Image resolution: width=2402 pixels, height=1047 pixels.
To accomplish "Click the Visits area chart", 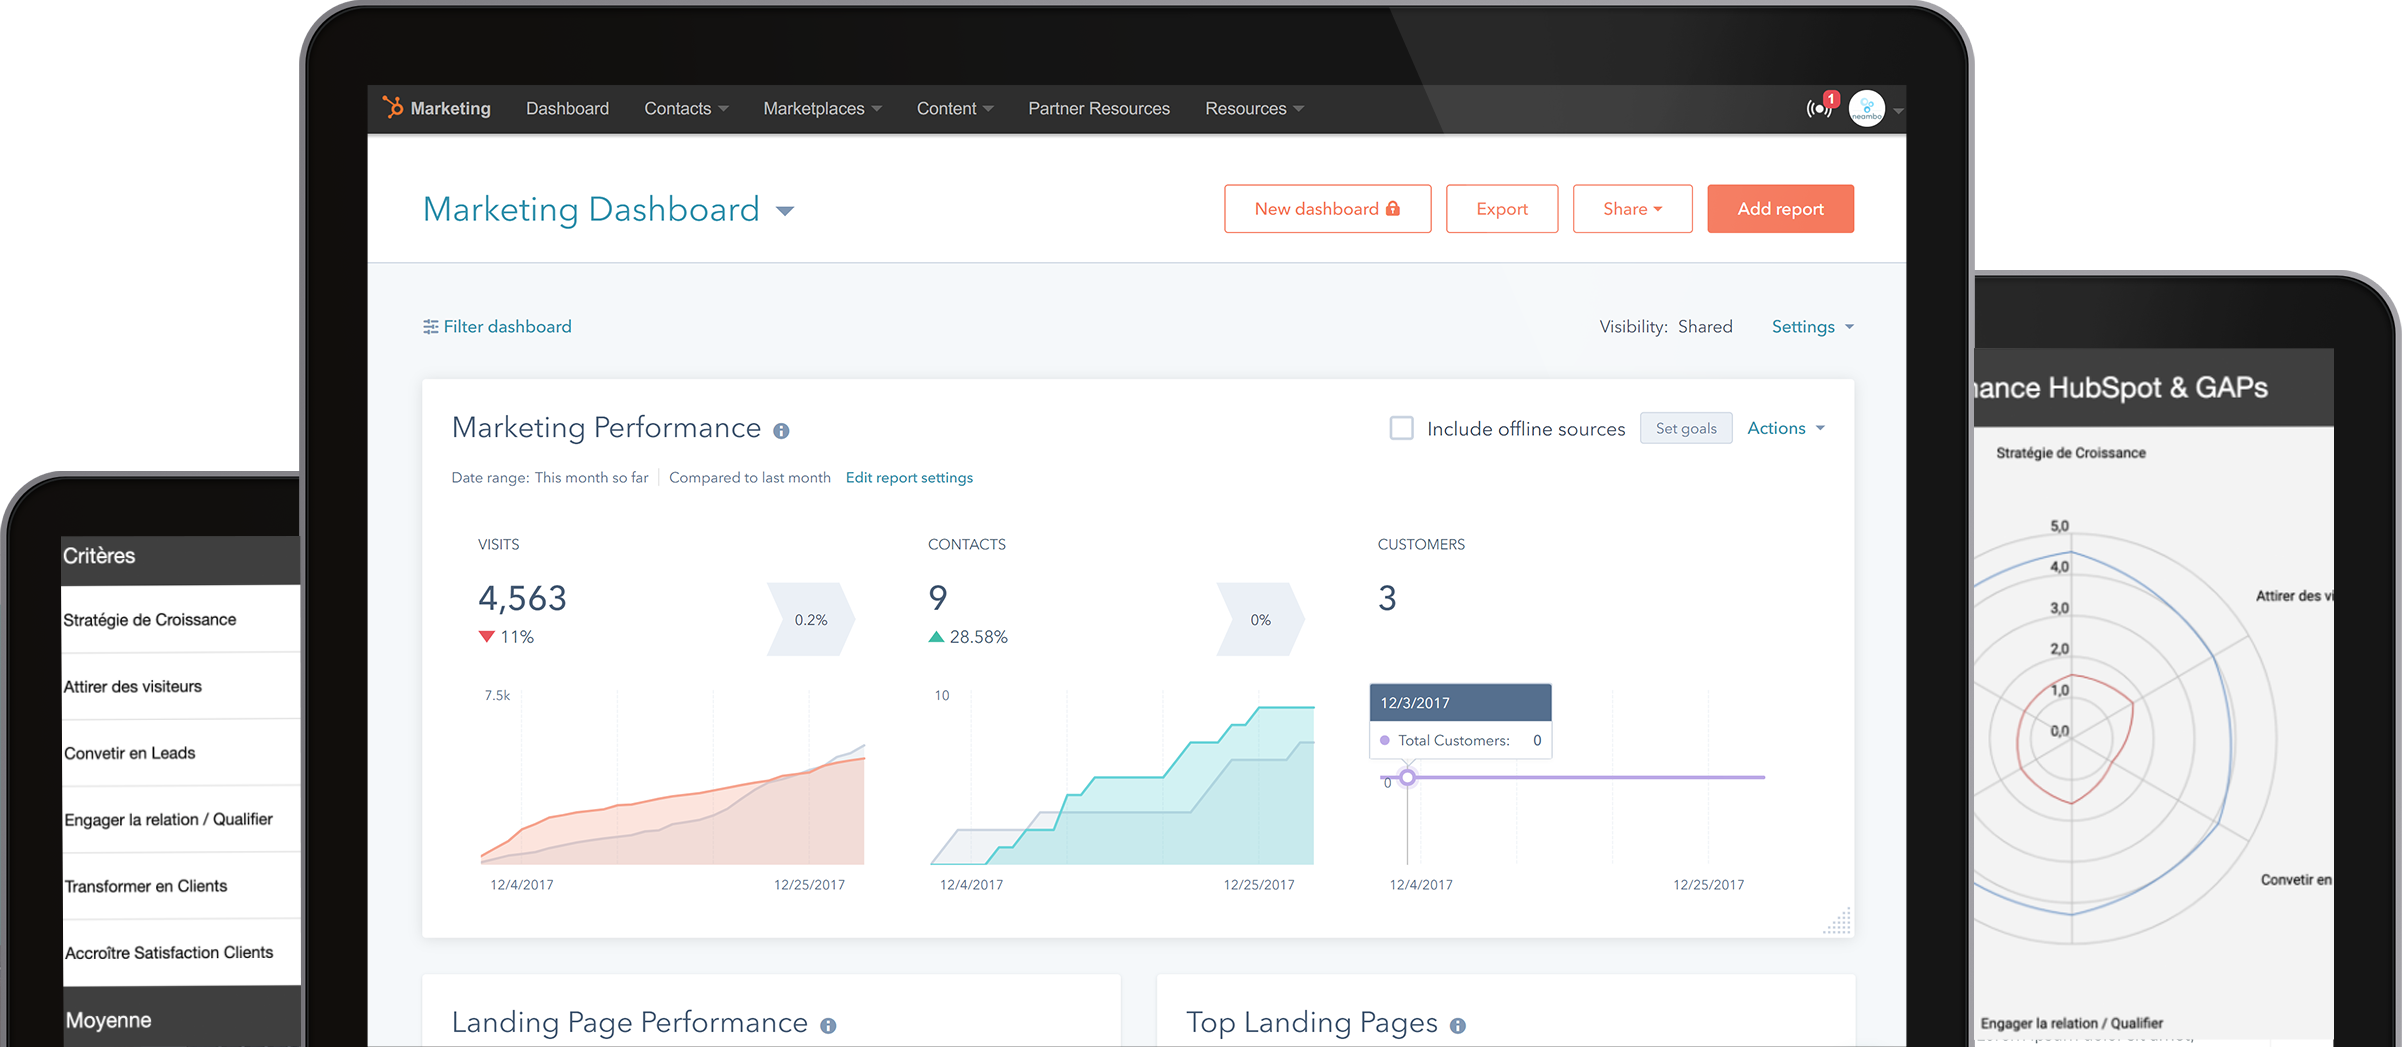I will tap(672, 805).
